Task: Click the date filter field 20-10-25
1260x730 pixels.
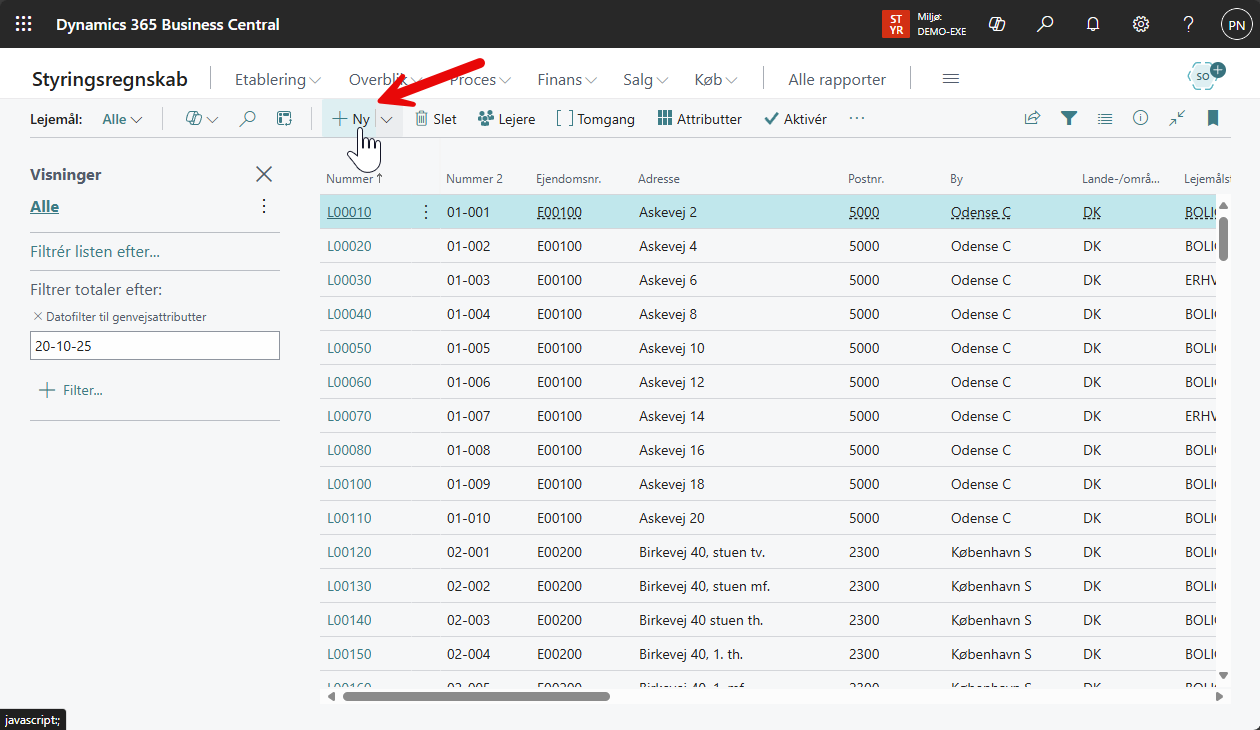Action: click(155, 346)
